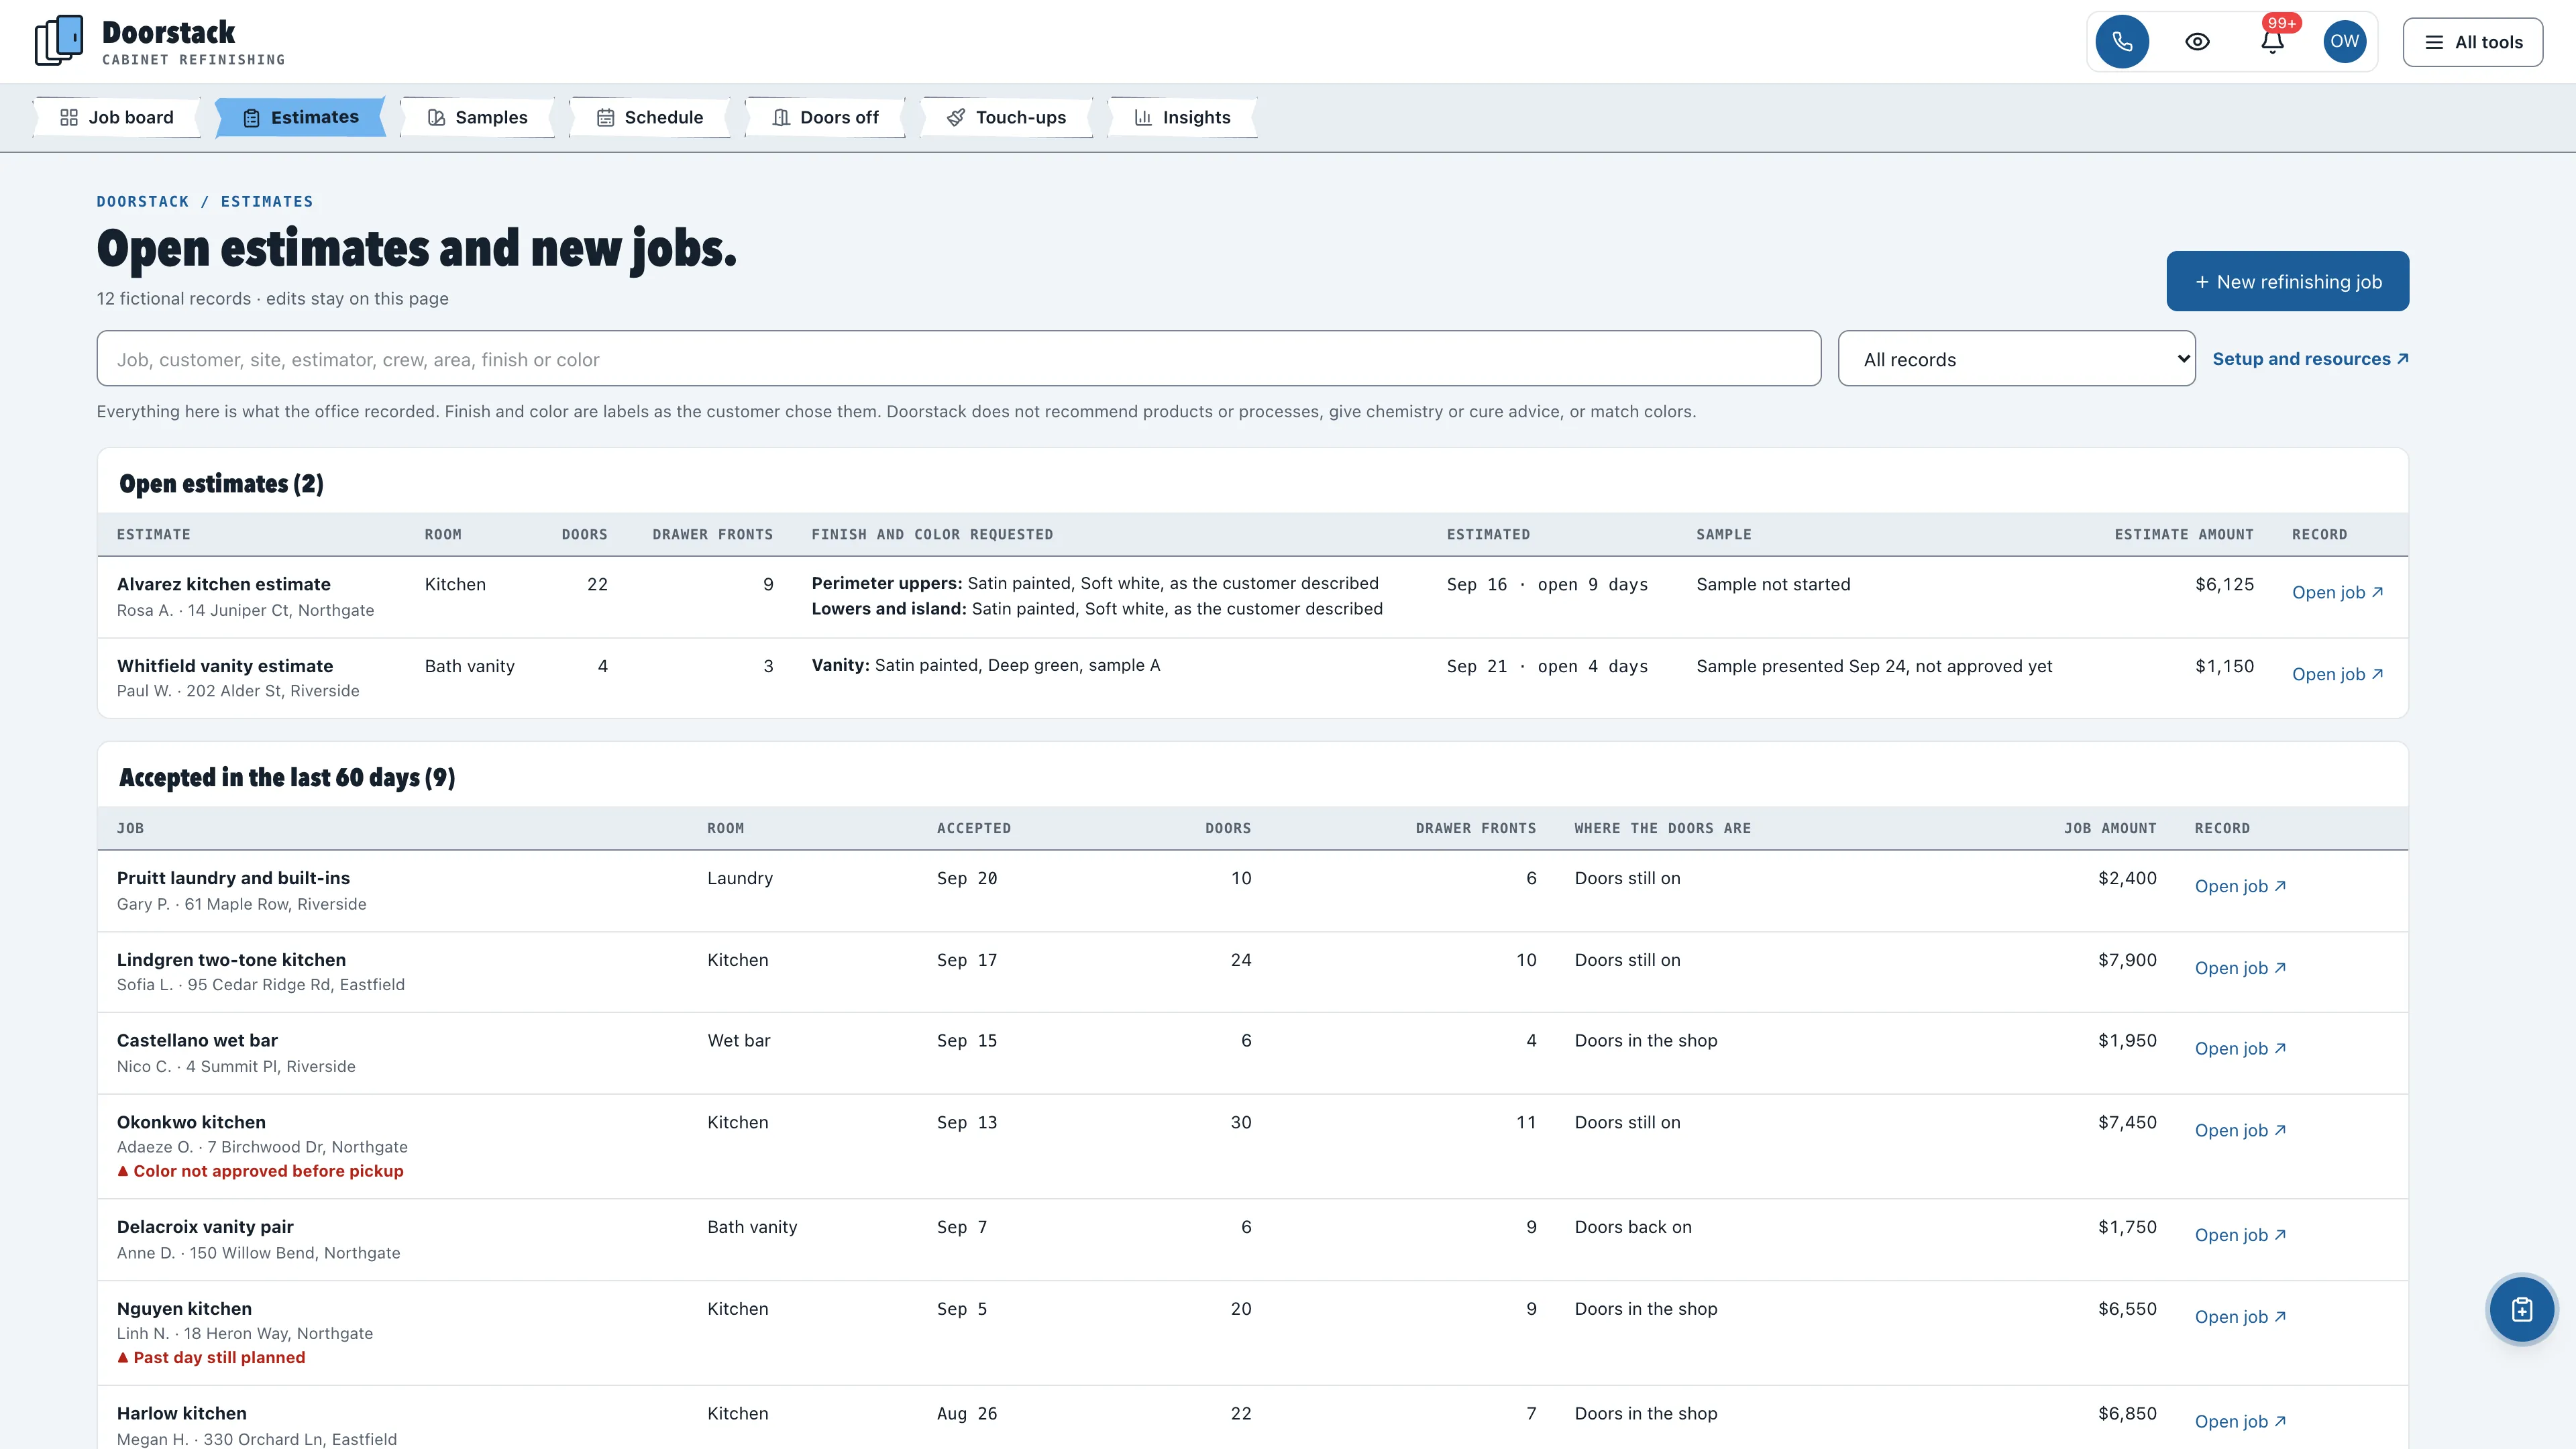Open job for Delacroix vanity pair
This screenshot has width=2576, height=1449.
pyautogui.click(x=2240, y=1235)
